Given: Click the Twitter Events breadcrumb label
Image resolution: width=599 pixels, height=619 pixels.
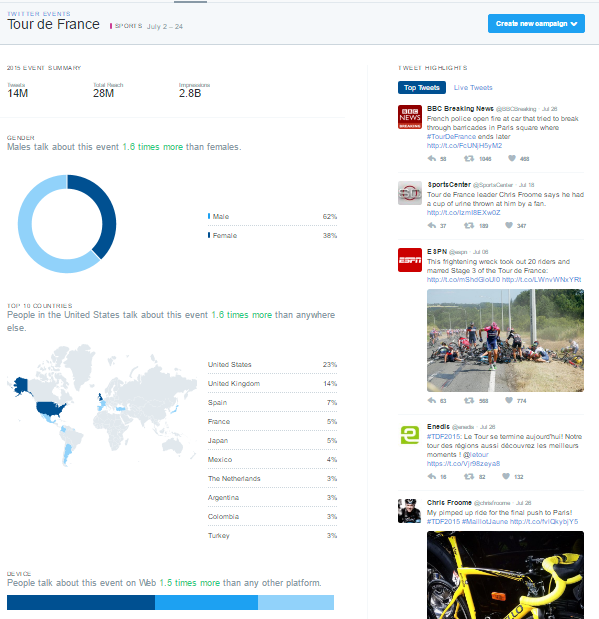Looking at the screenshot, I should tap(39, 14).
